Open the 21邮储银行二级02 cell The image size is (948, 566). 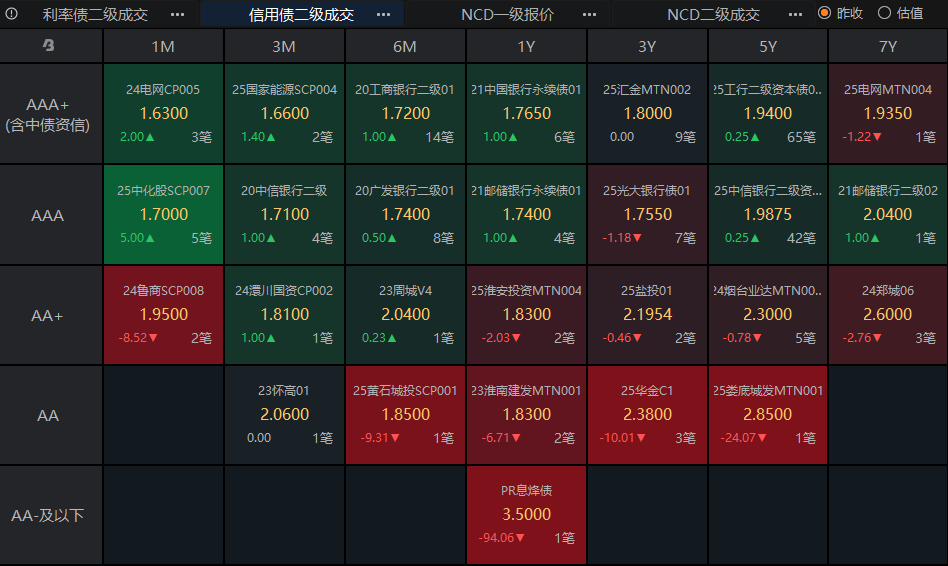pyautogui.click(x=888, y=215)
